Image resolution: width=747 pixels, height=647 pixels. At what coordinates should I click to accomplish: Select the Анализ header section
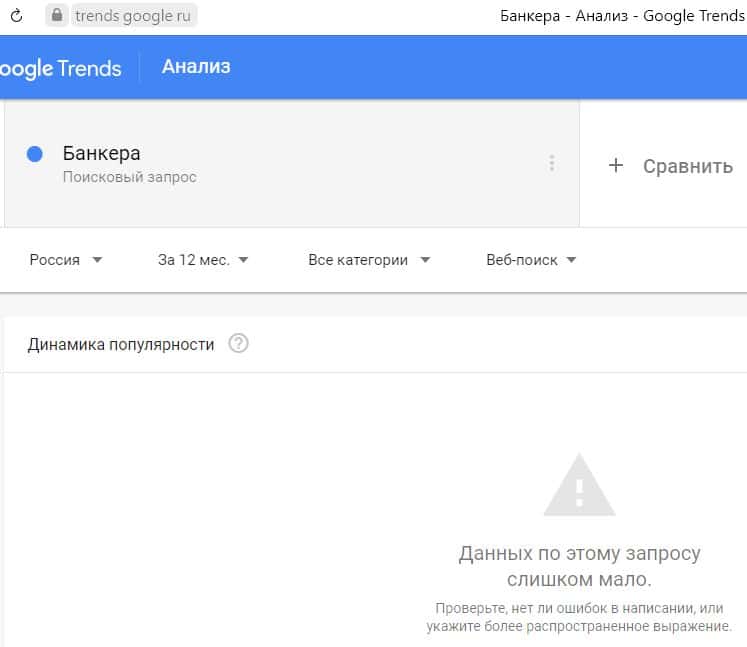point(196,67)
